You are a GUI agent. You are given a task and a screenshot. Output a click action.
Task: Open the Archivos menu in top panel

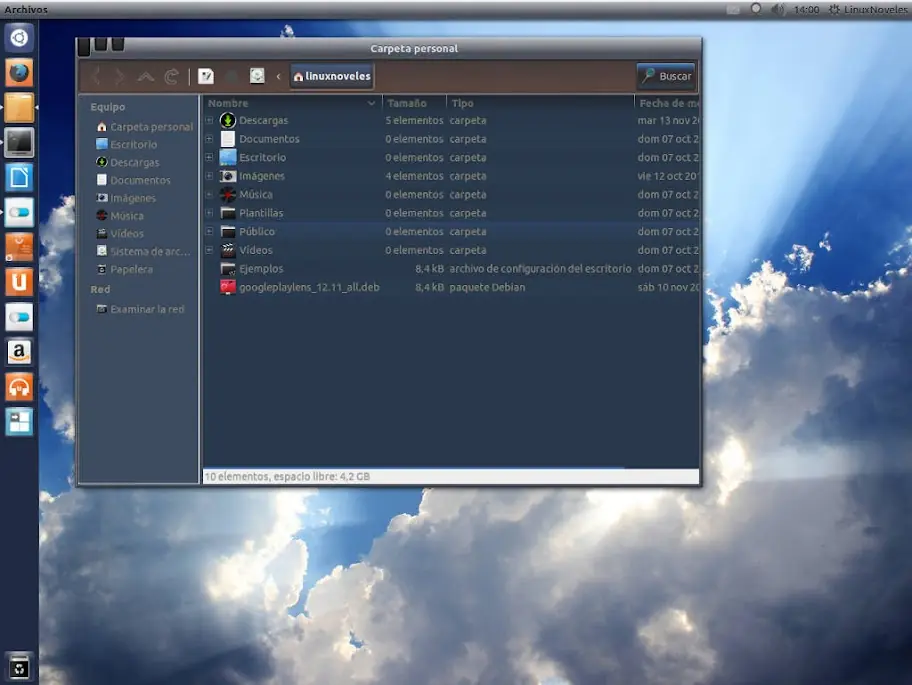click(x=26, y=9)
